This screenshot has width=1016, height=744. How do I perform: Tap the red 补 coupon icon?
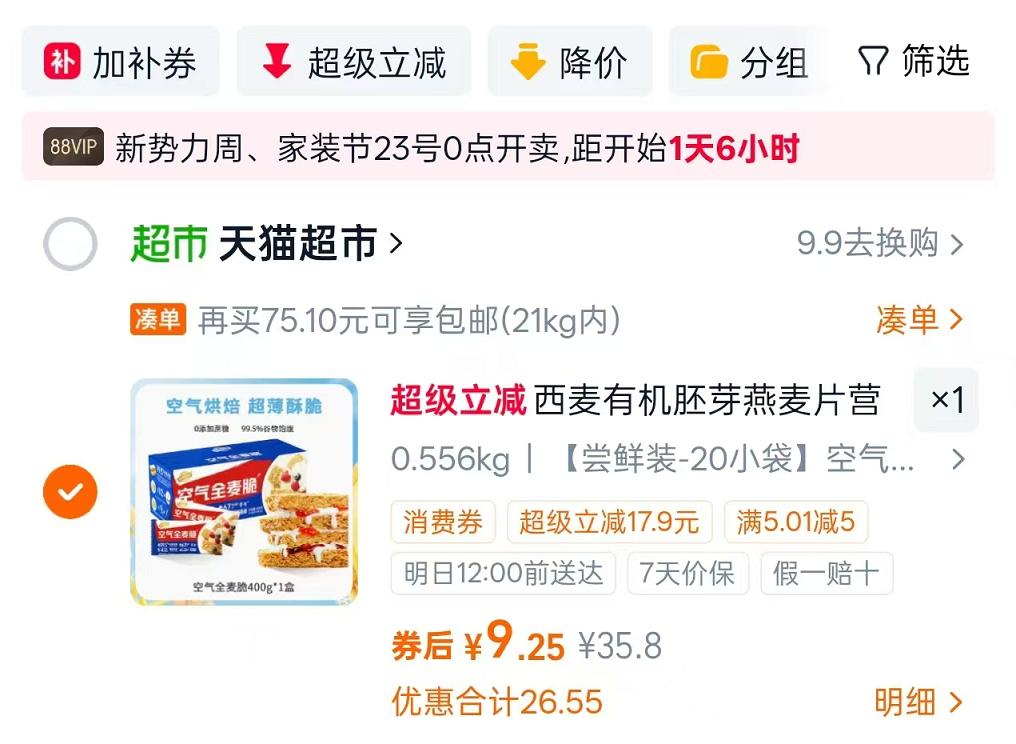coord(62,62)
